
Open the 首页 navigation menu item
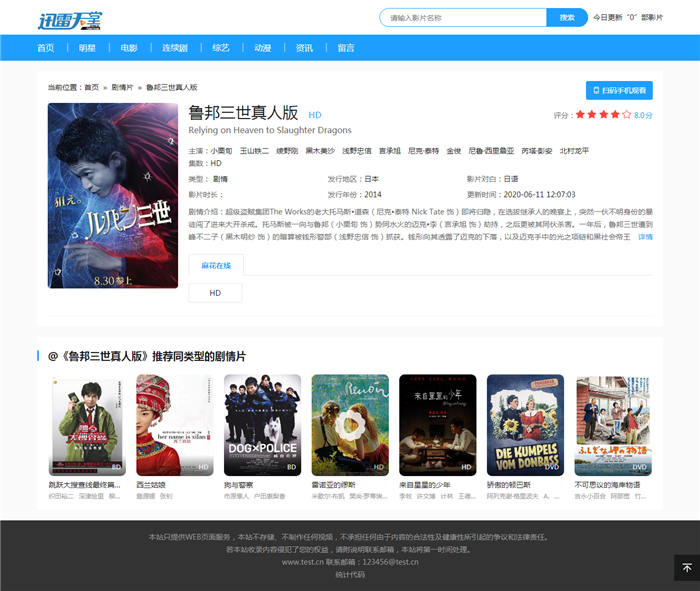[45, 48]
